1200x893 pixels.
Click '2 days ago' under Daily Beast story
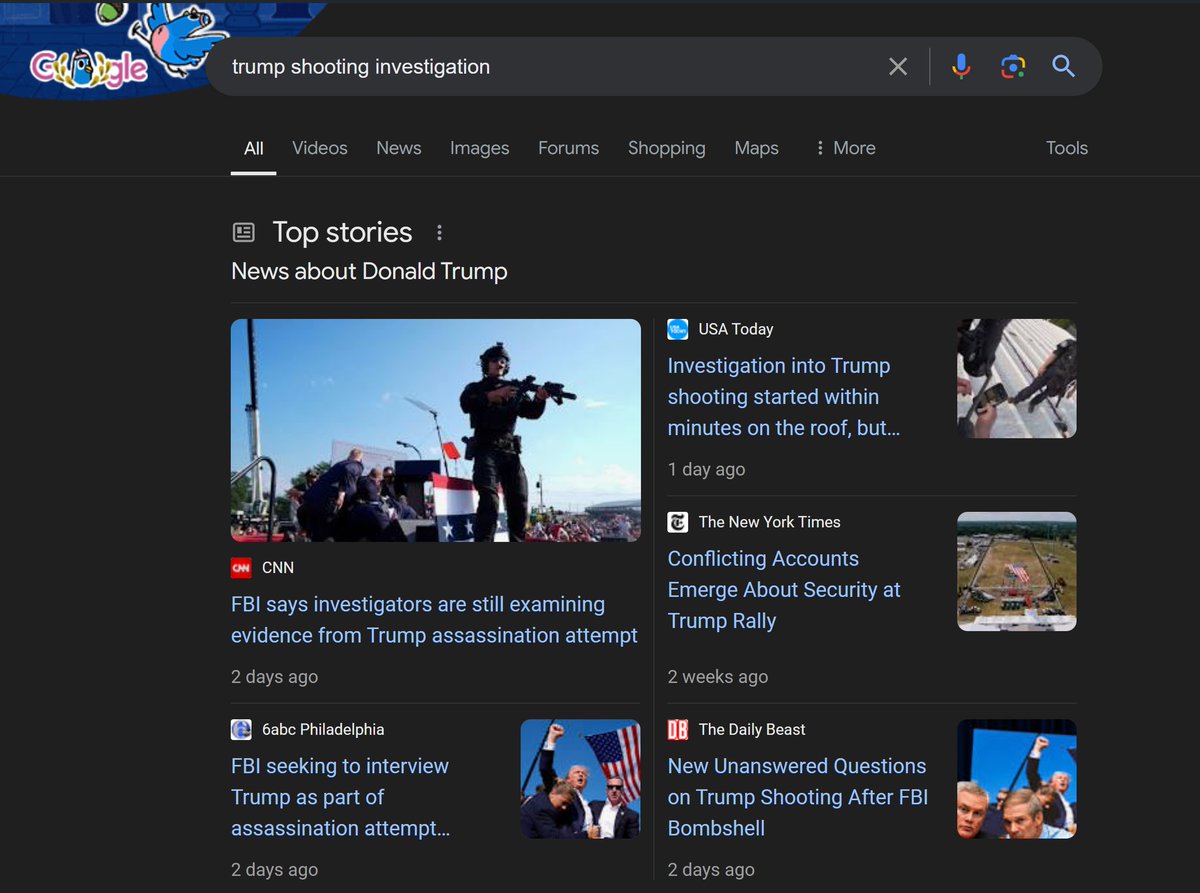pos(711,870)
